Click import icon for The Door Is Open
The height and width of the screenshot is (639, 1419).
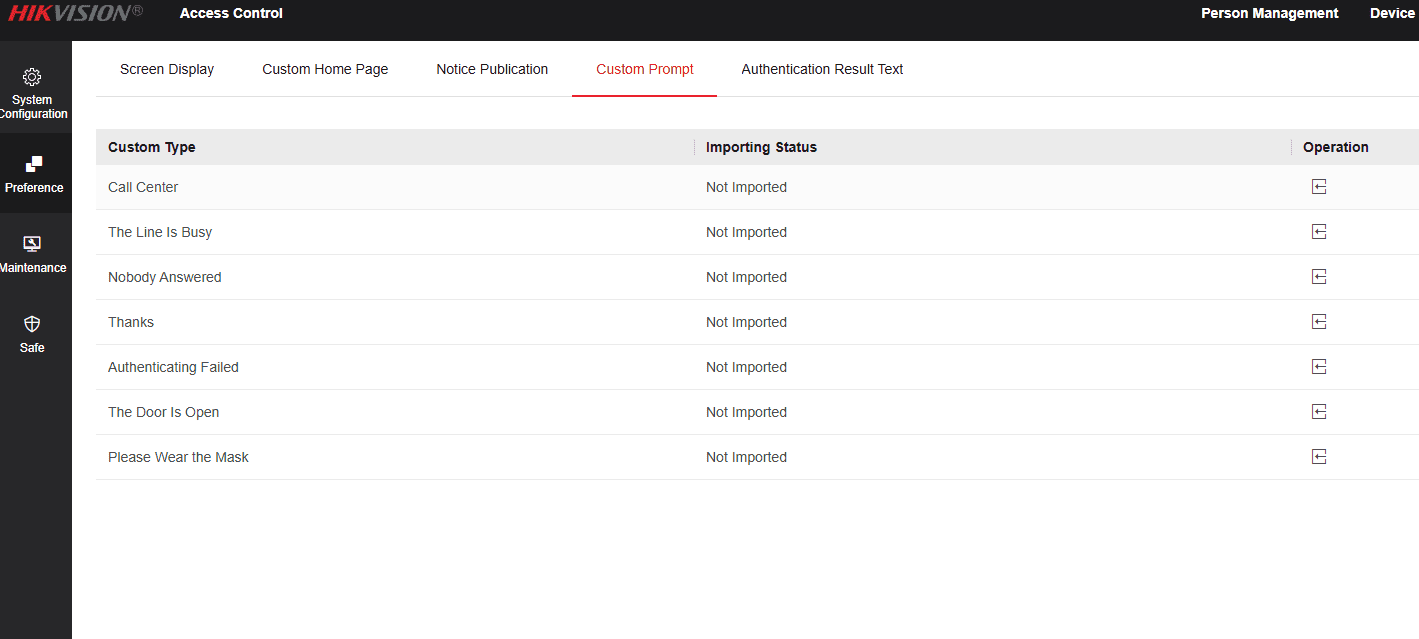pyautogui.click(x=1319, y=412)
